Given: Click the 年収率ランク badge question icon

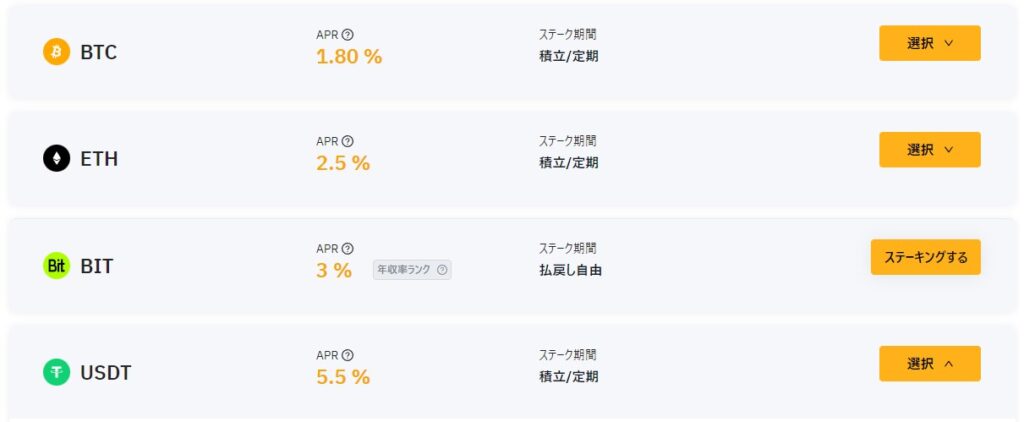Looking at the screenshot, I should 442,269.
